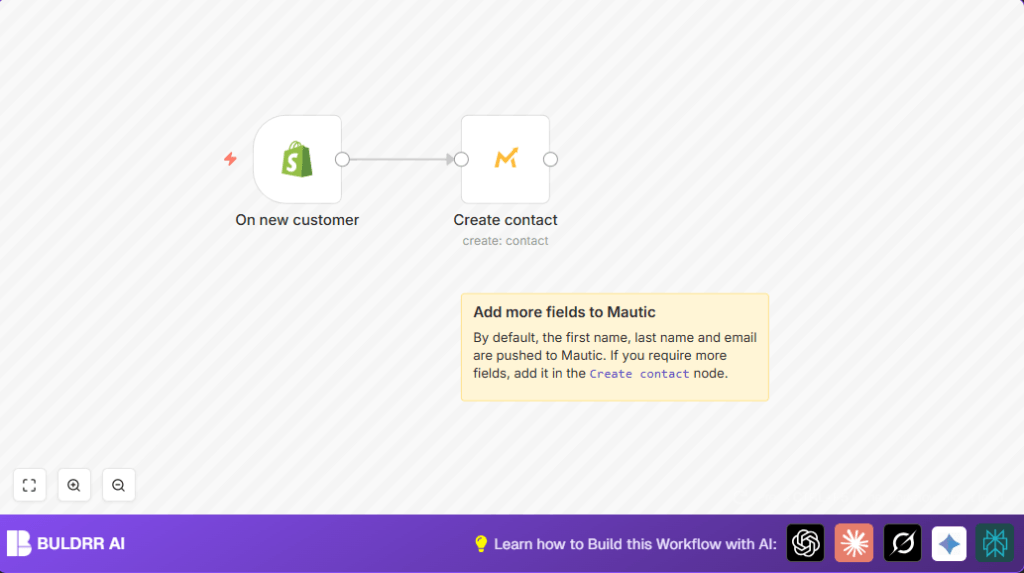Click the 'On new customer' node label
Screen dimensions: 1024x573
point(297,220)
